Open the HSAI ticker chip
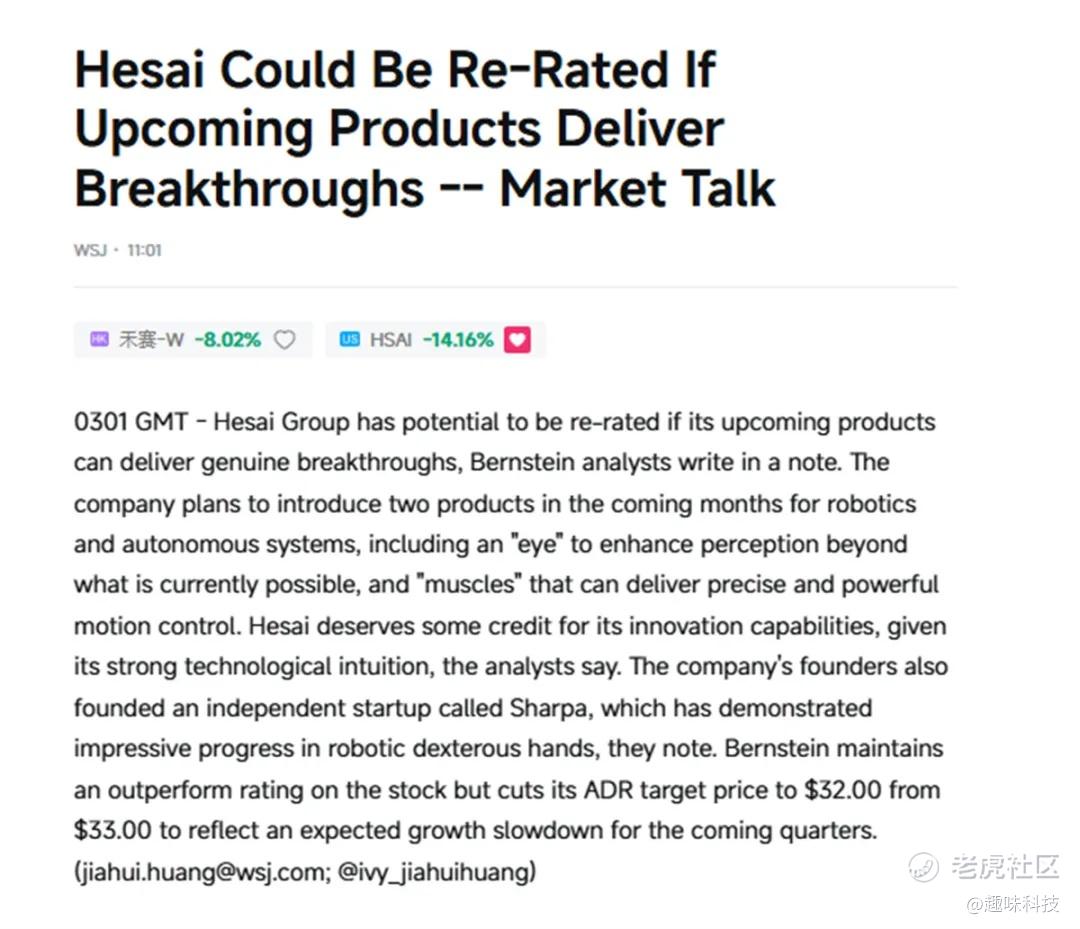1080x929 pixels. click(x=435, y=340)
